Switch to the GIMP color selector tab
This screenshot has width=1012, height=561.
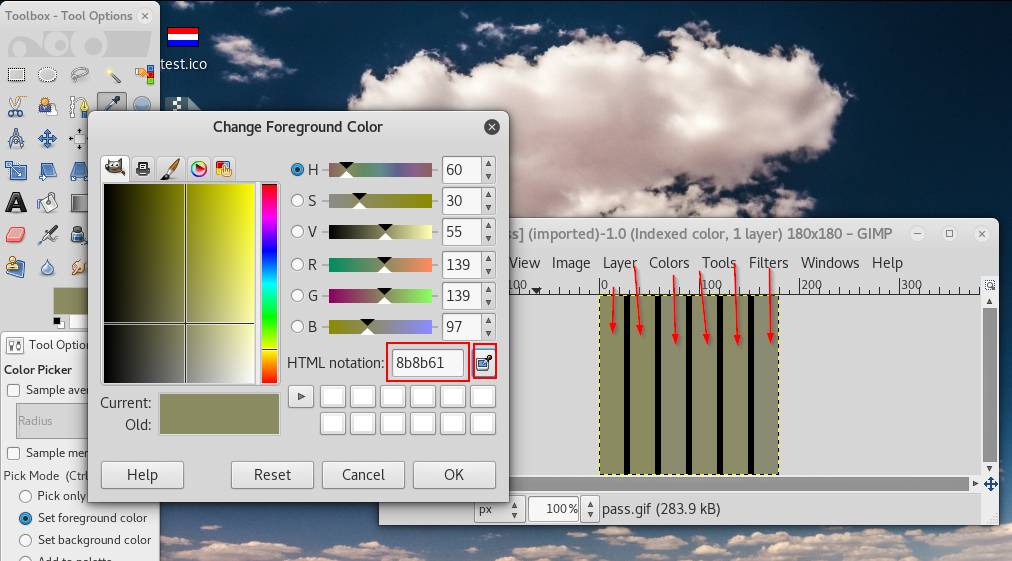115,168
